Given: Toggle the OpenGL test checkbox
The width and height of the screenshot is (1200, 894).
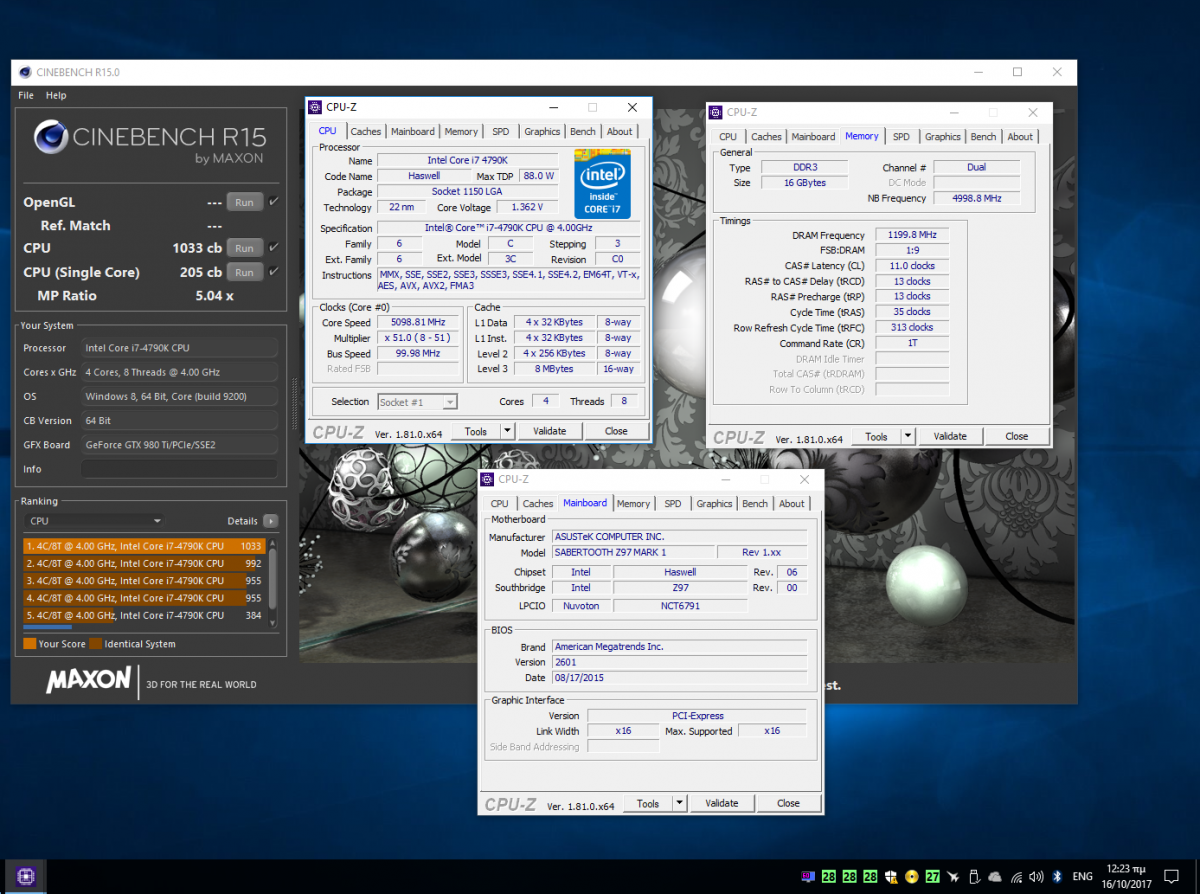Looking at the screenshot, I should pos(274,201).
